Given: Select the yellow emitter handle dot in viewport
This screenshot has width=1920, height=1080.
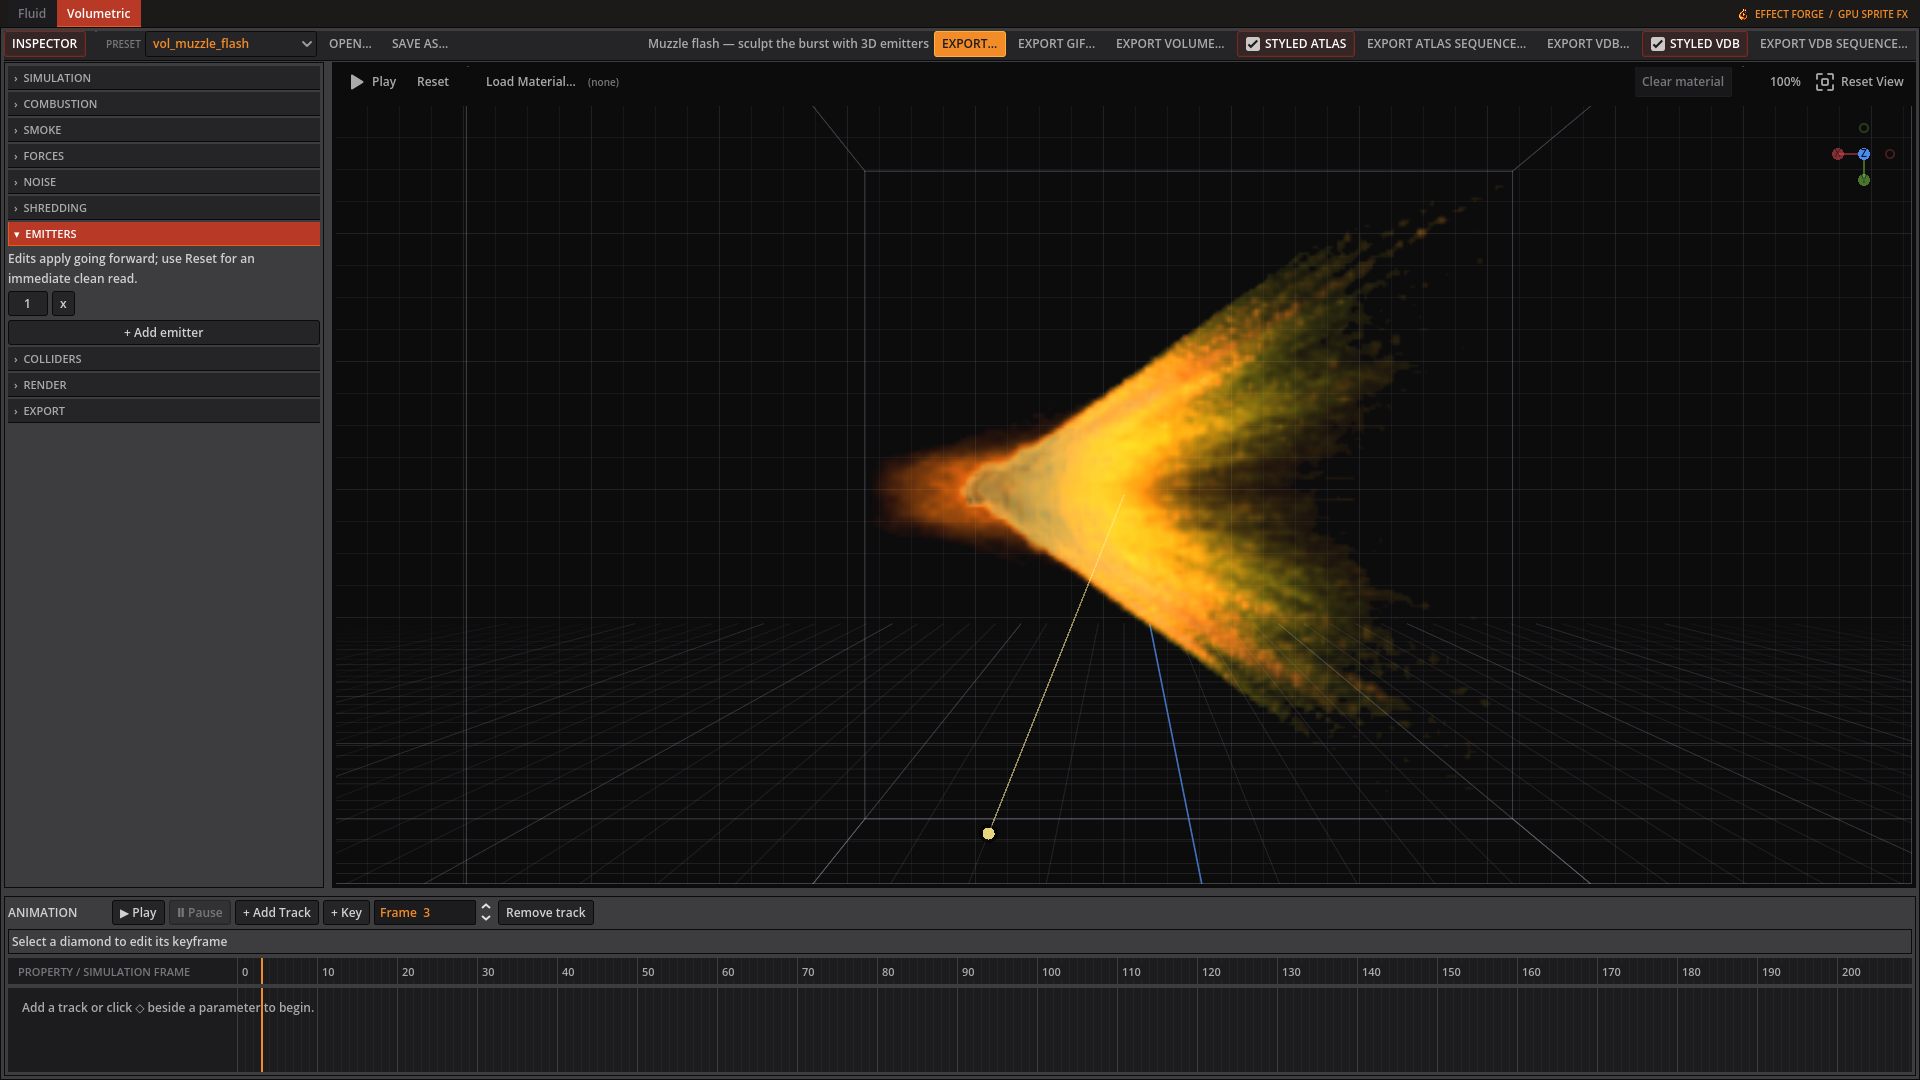Looking at the screenshot, I should tap(989, 833).
